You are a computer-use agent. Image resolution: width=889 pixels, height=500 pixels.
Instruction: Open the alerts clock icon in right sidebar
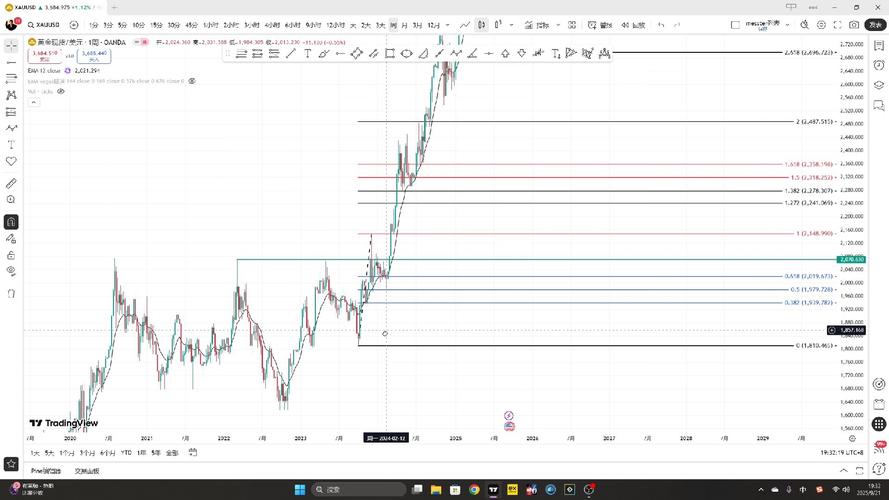tap(879, 65)
